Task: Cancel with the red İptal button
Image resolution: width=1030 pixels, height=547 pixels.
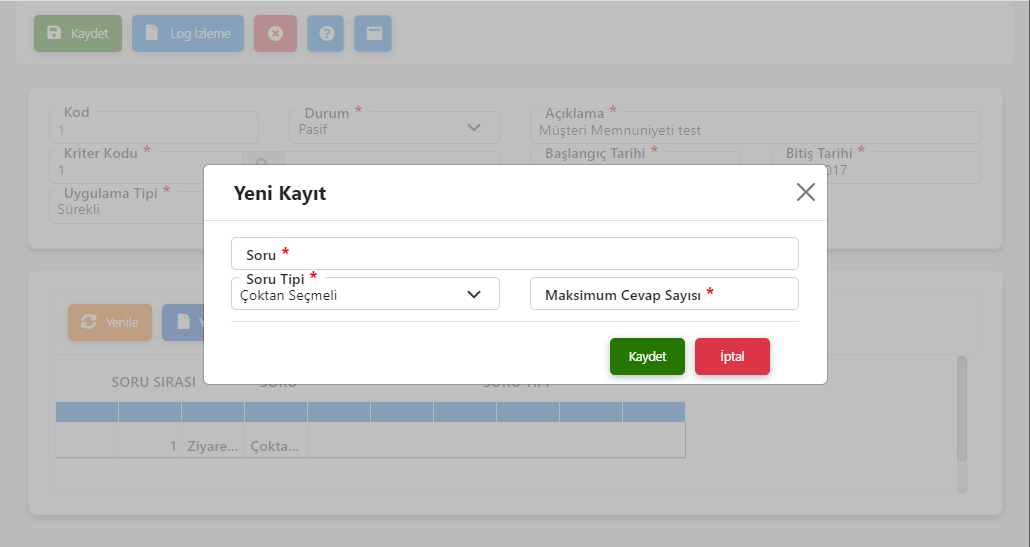Action: pos(732,357)
